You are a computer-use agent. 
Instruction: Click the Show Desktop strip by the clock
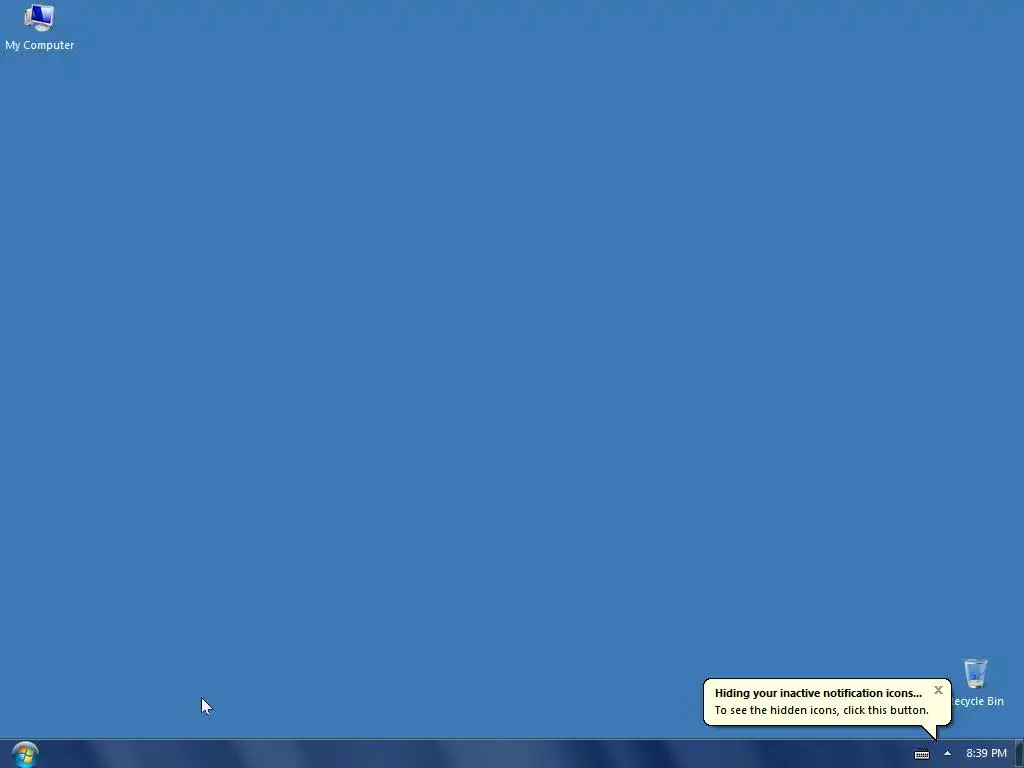coord(1019,754)
